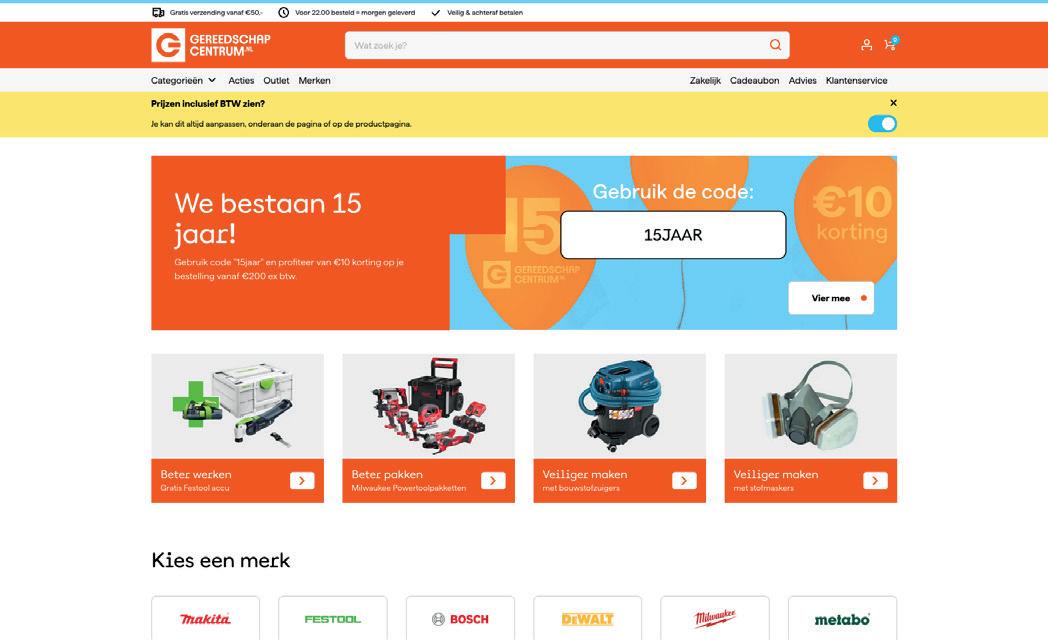Image resolution: width=1048 pixels, height=640 pixels.
Task: Close the yellow BTW notification banner
Action: pyautogui.click(x=894, y=103)
